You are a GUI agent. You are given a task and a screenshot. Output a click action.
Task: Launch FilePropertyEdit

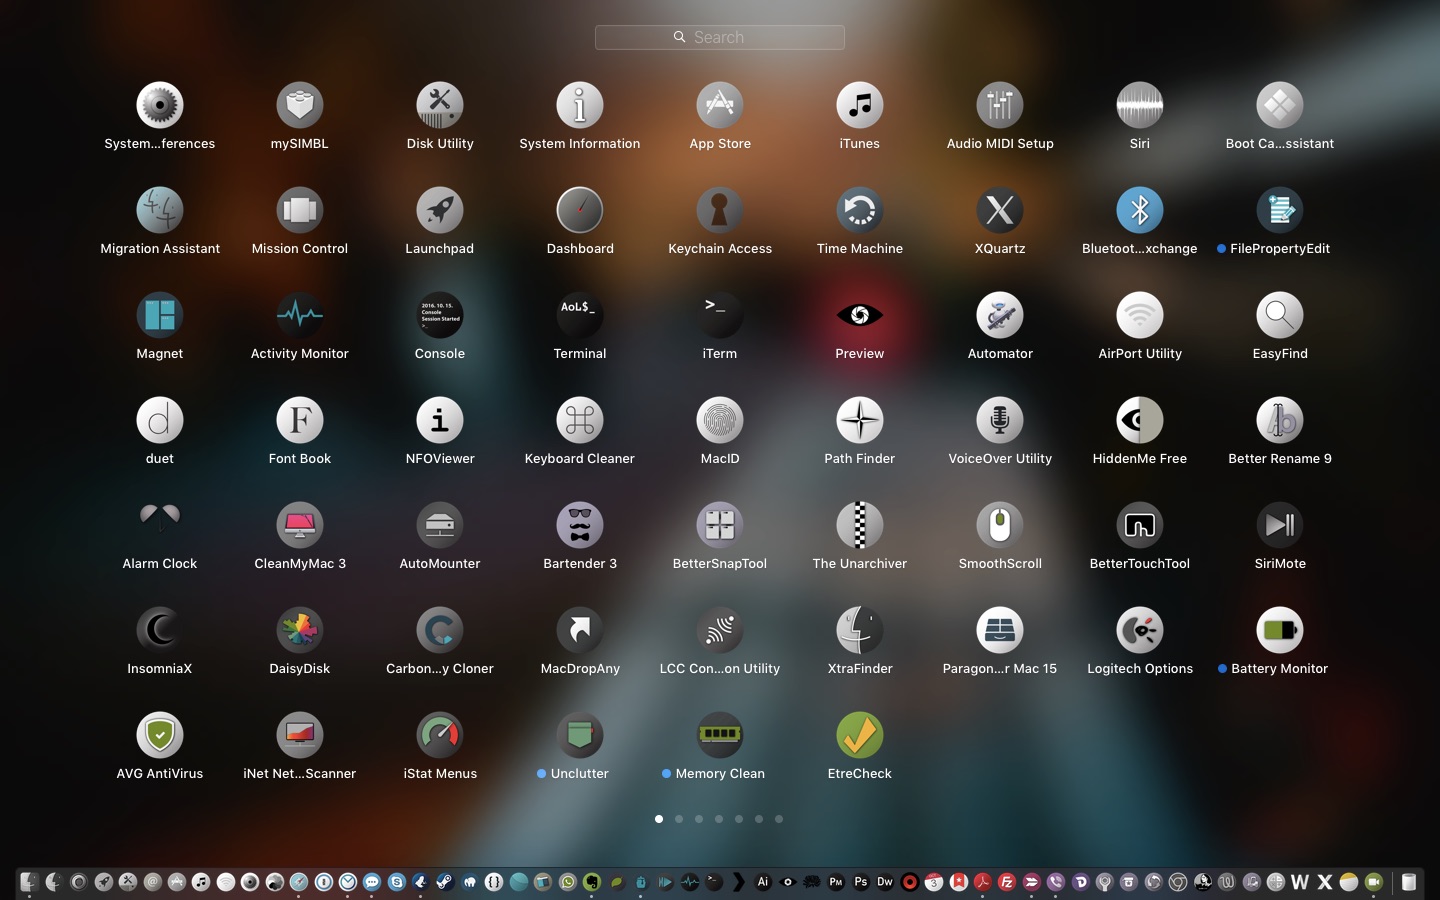click(x=1280, y=210)
